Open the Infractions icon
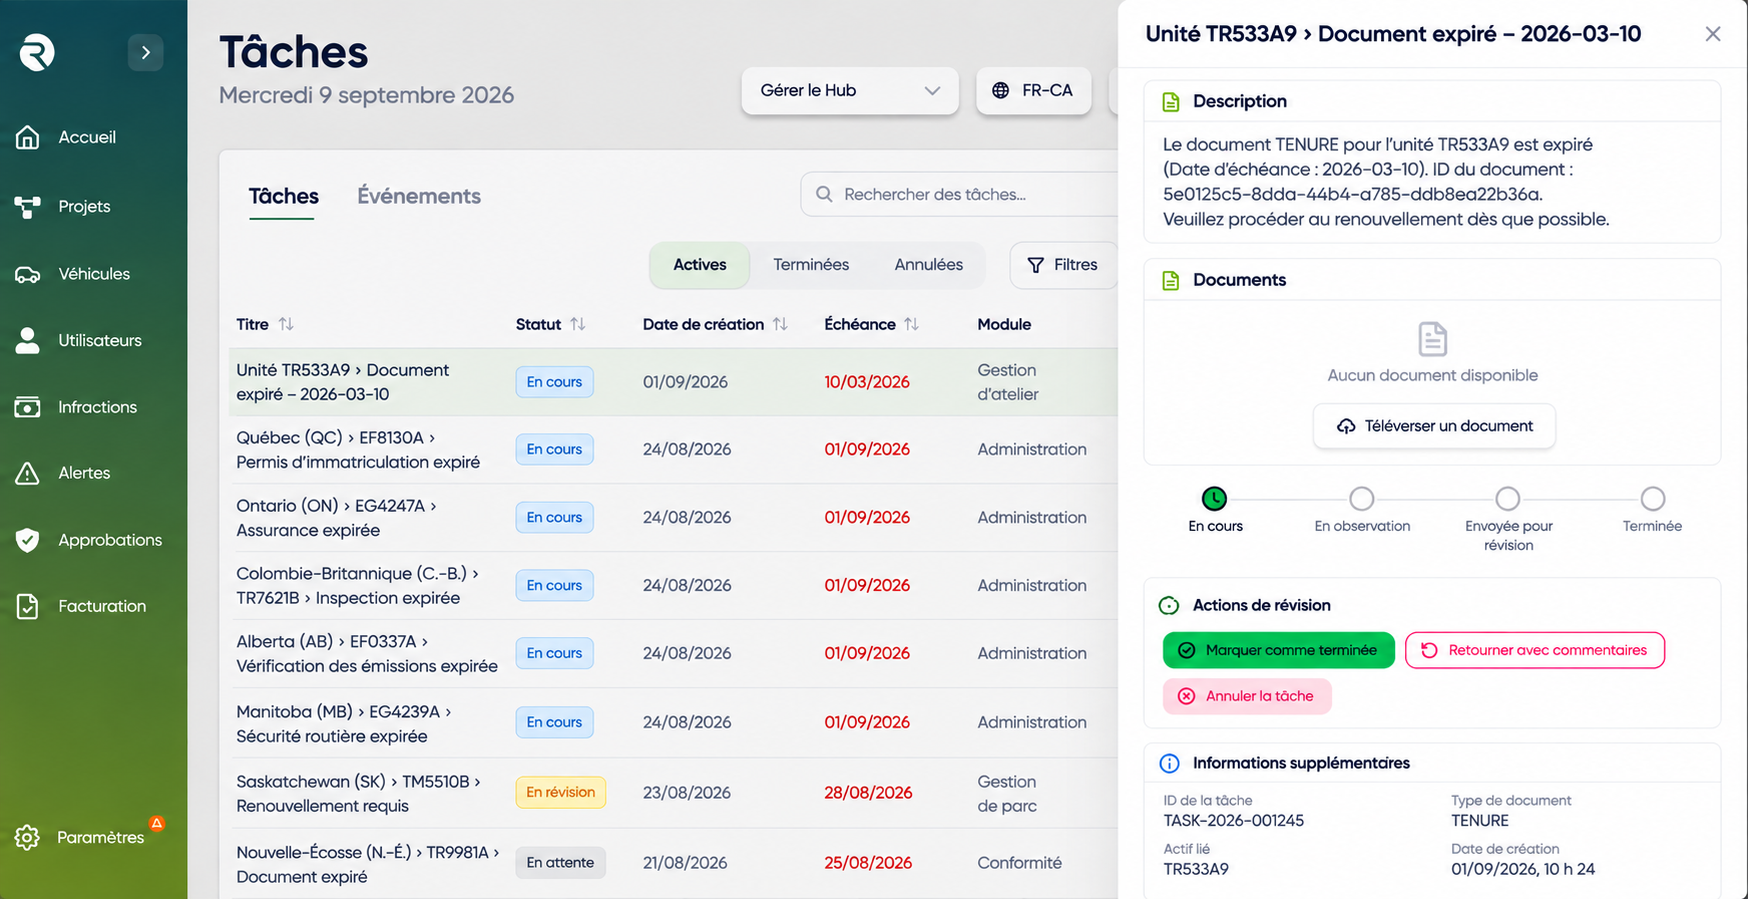Screen dimensions: 1748x899 point(28,407)
